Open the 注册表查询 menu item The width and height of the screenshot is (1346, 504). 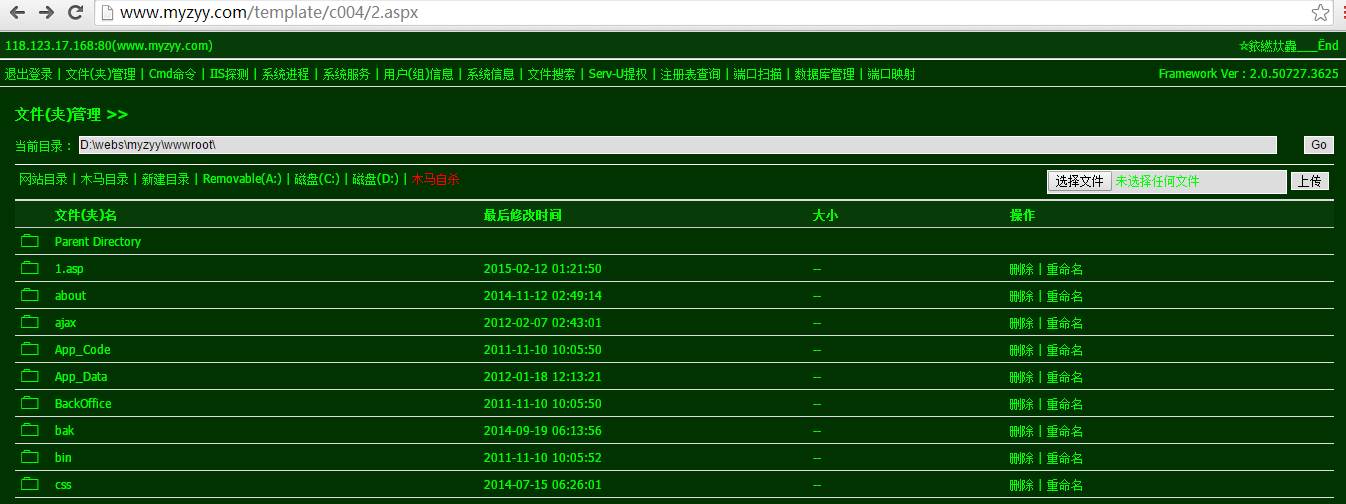(x=690, y=74)
